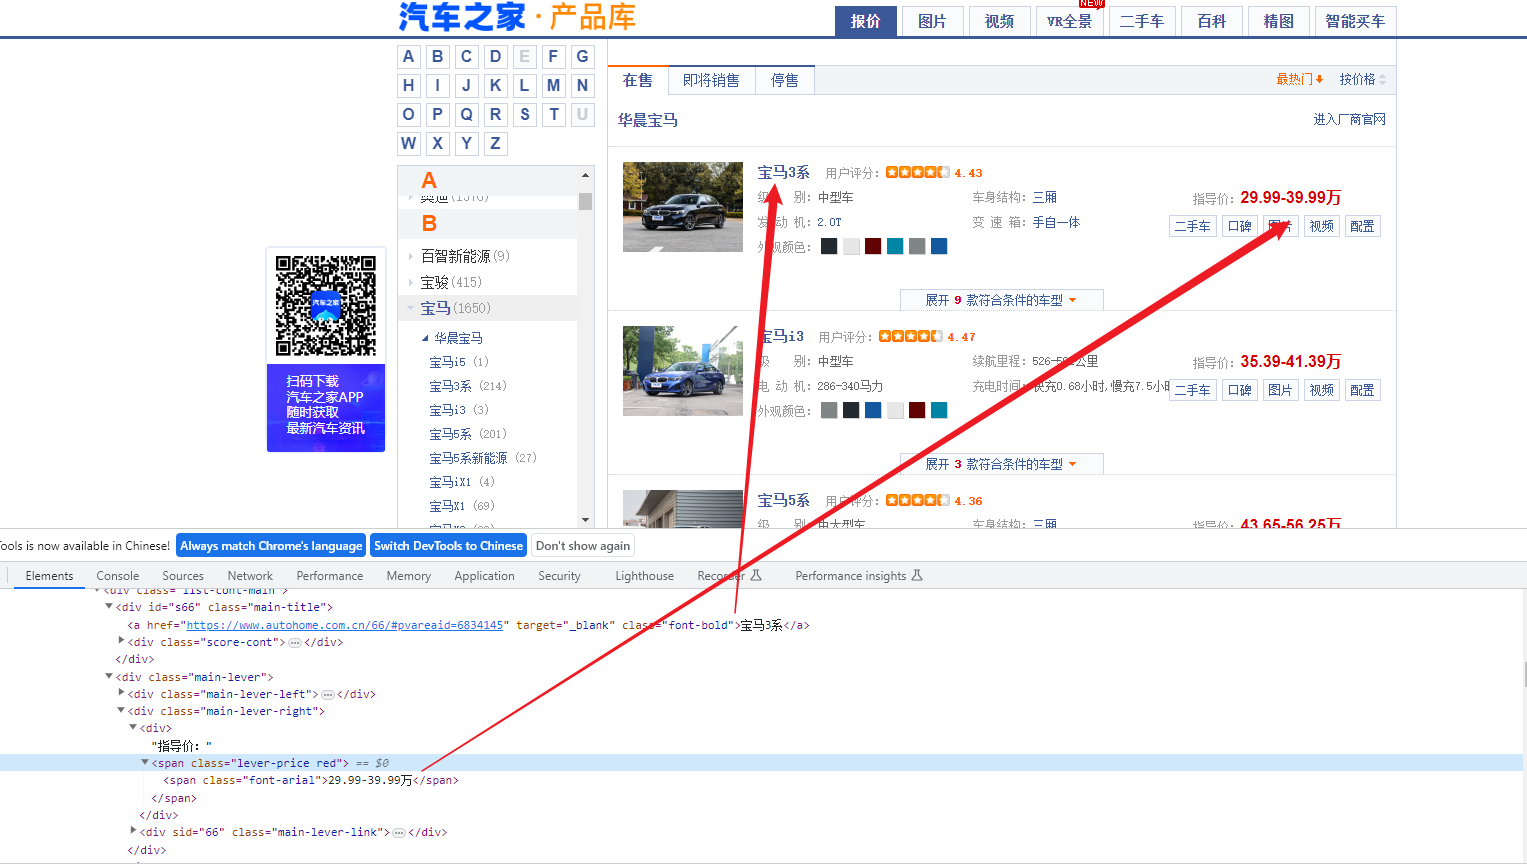
Task: Select letter B in brand index
Action: click(x=437, y=57)
